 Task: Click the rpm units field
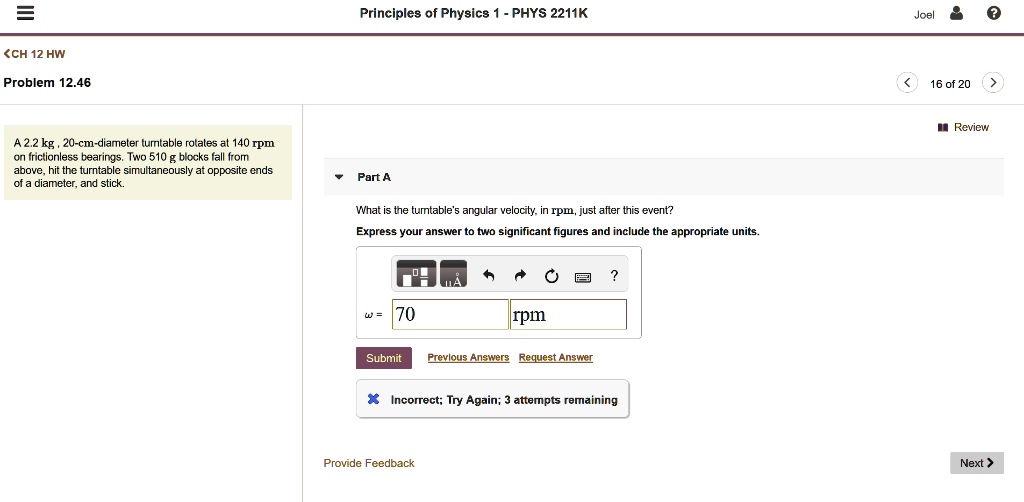(568, 315)
